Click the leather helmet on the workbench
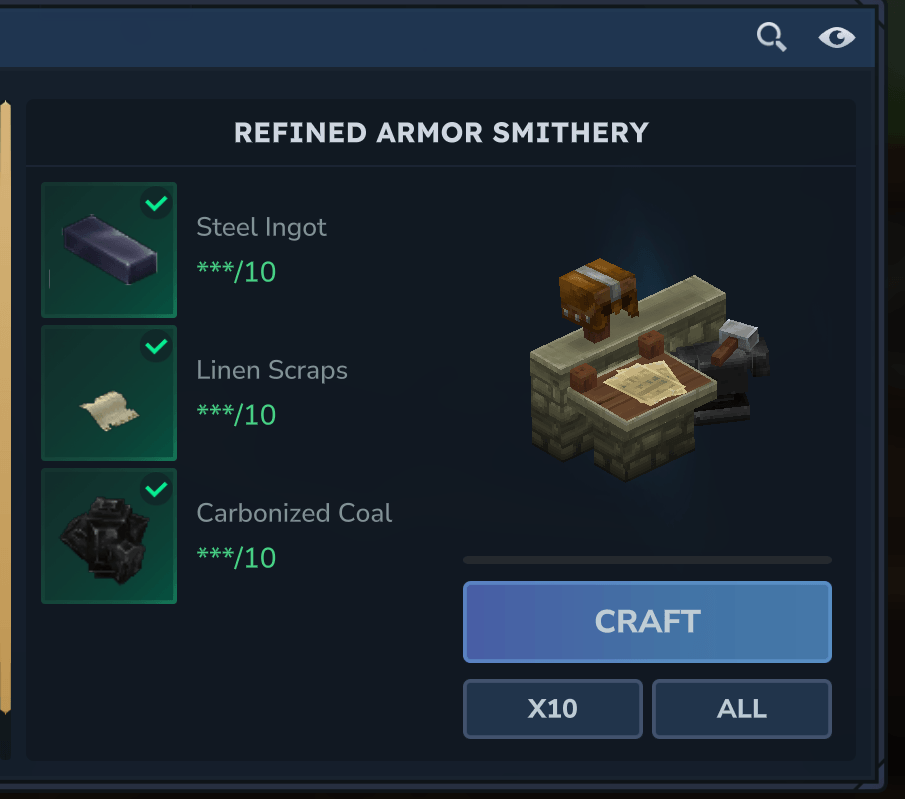Viewport: 905px width, 799px height. (x=599, y=298)
